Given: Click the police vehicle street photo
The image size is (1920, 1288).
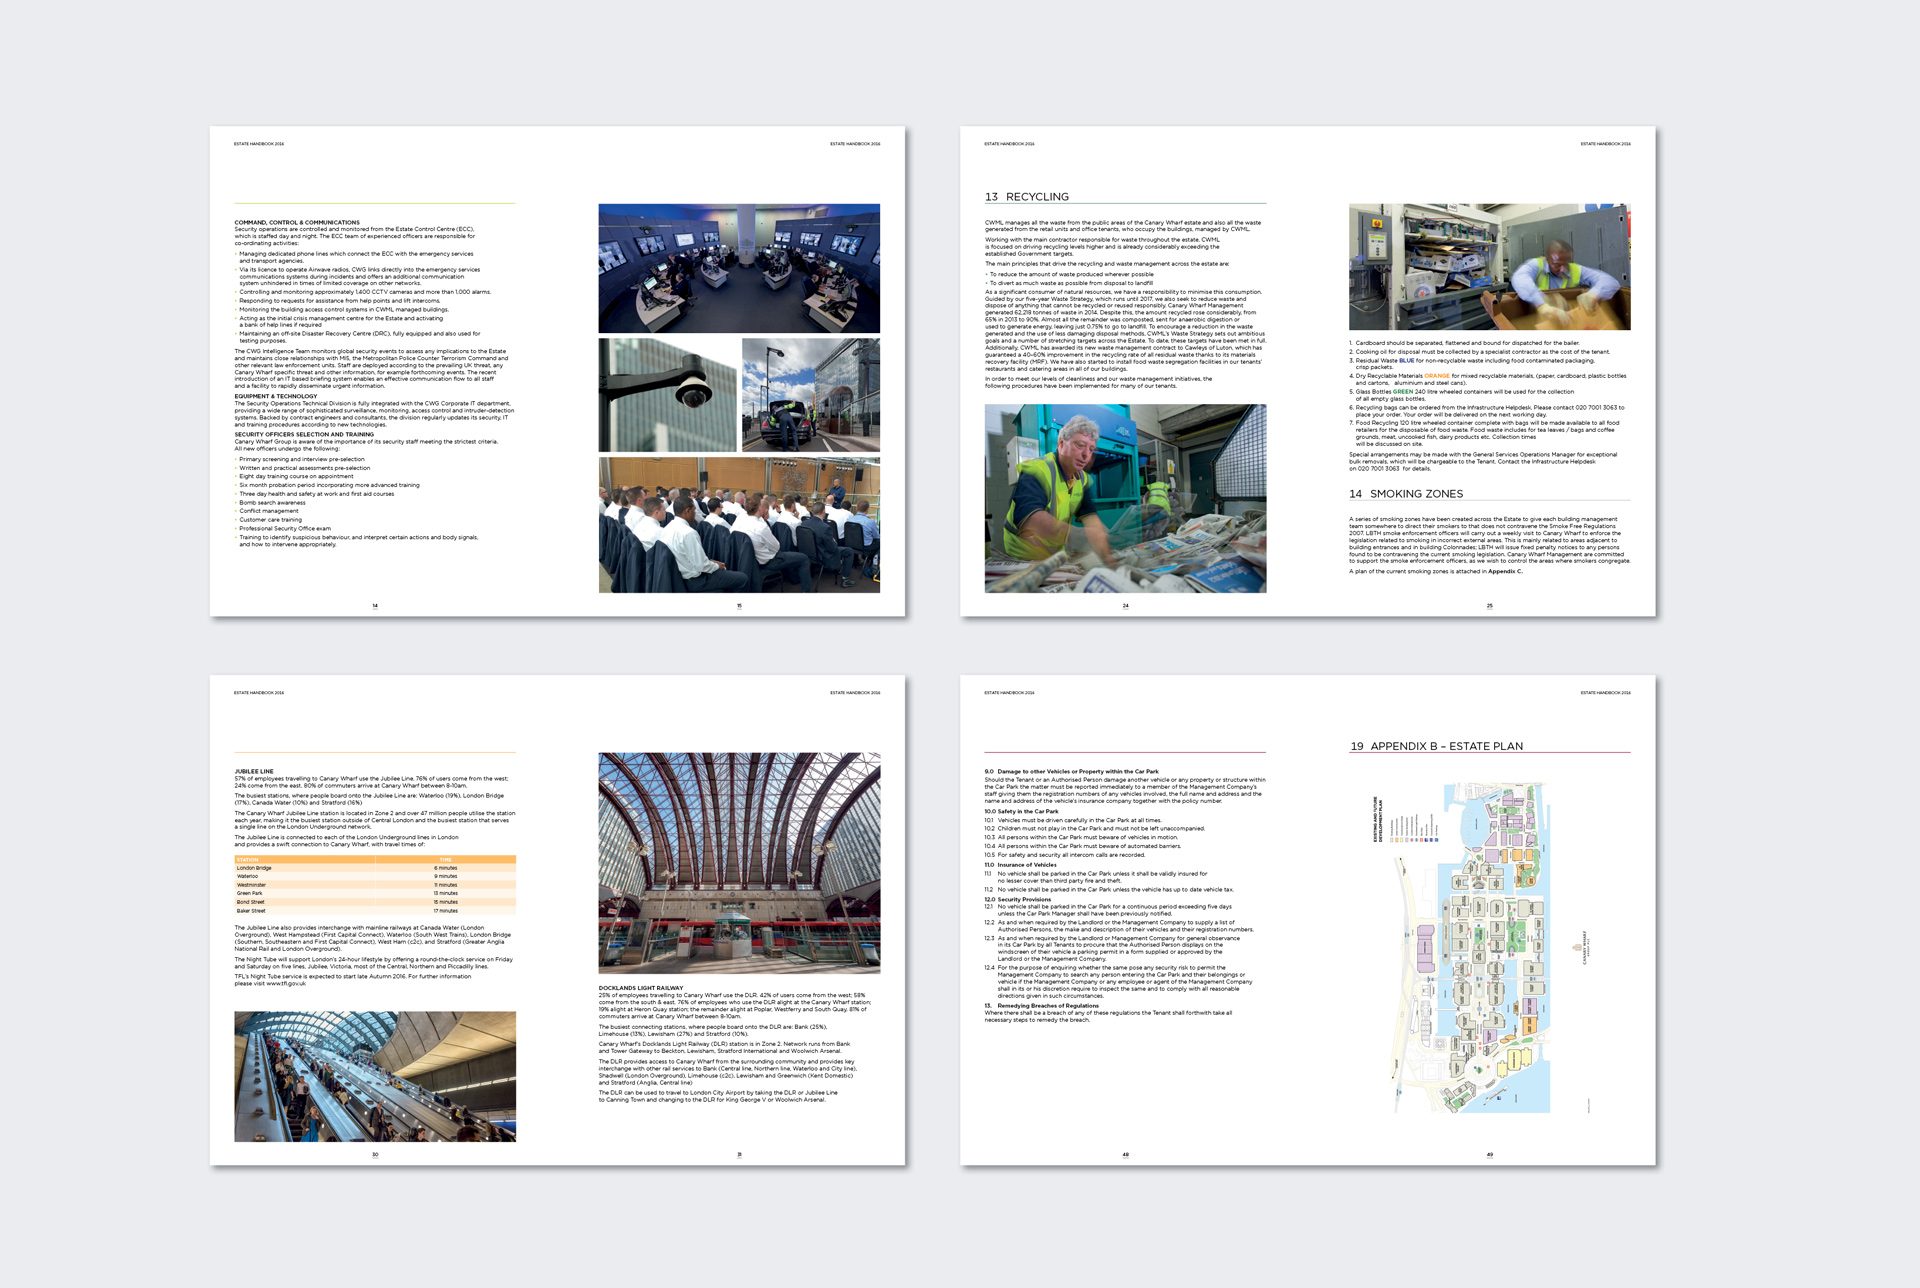Looking at the screenshot, I should 811,395.
